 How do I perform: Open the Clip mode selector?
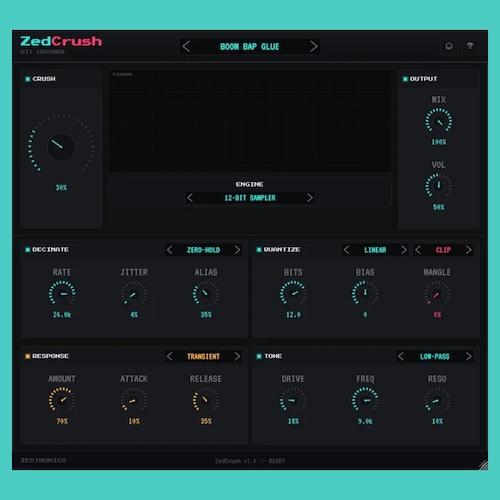[443, 250]
